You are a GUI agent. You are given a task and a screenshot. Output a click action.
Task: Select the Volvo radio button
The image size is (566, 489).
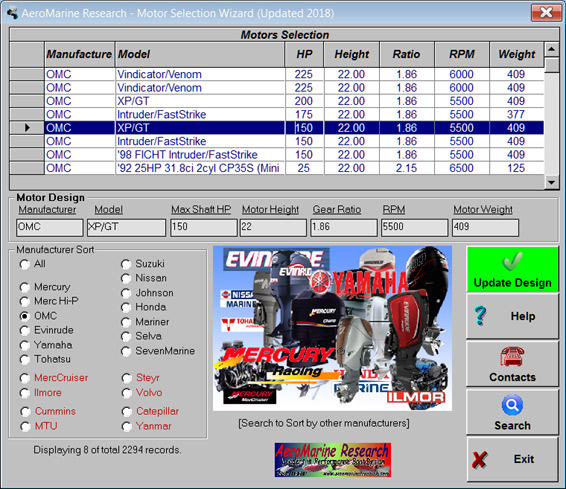point(126,393)
